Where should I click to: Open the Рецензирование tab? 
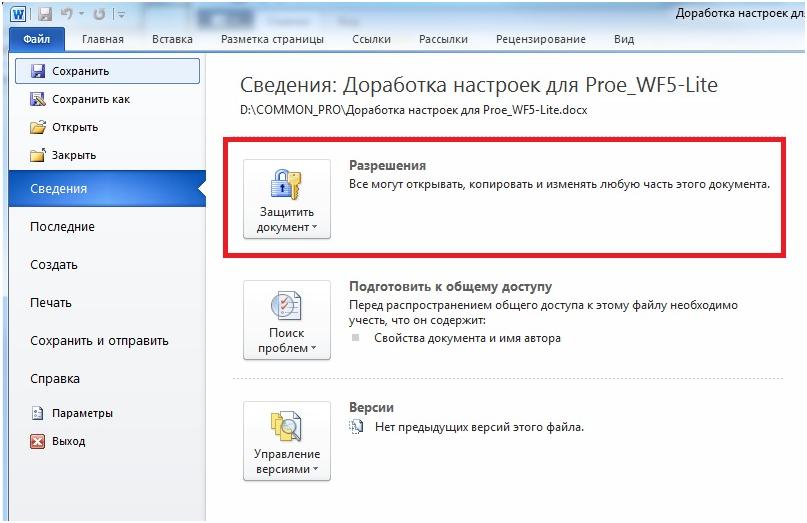coord(540,39)
